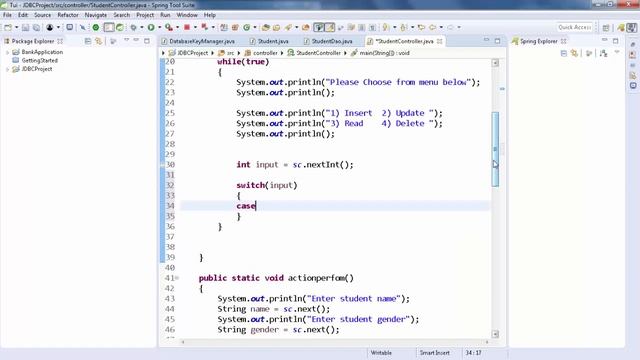Open the Run configurations dropdown arrow
Image resolution: width=640 pixels, height=360 pixels.
coord(159,27)
